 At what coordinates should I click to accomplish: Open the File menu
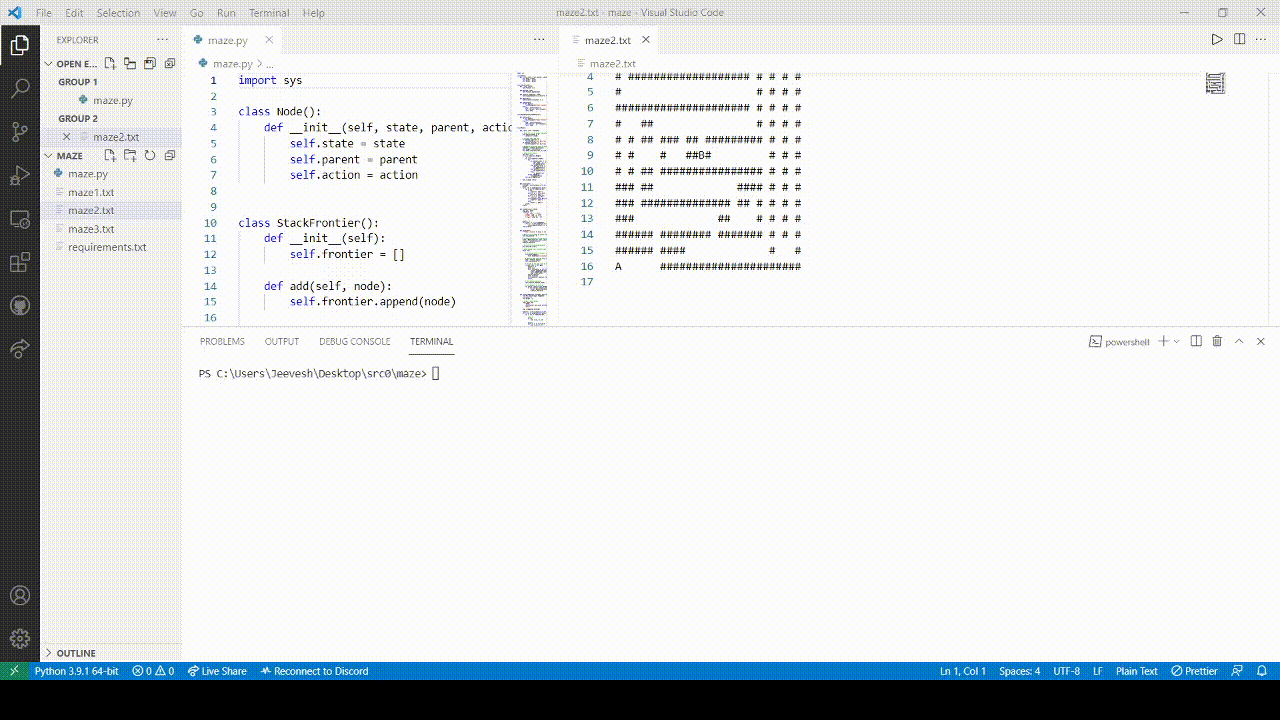pyautogui.click(x=43, y=13)
